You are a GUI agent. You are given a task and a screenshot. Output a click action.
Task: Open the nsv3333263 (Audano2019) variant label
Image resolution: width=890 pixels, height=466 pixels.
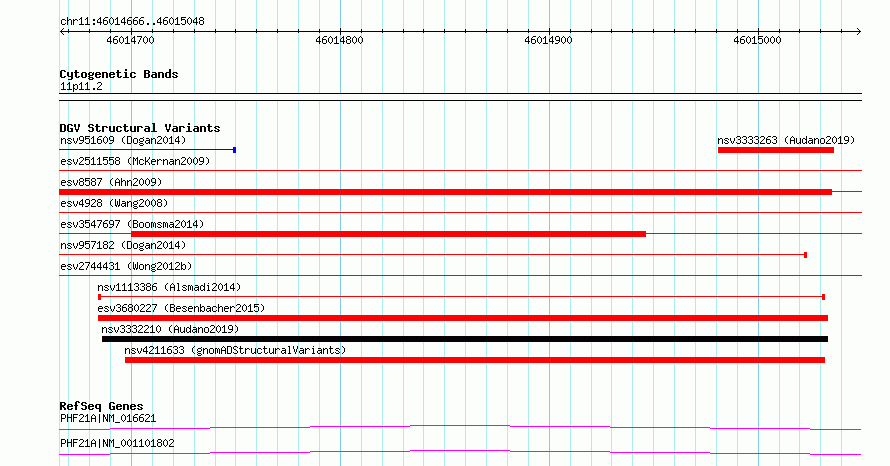click(x=786, y=140)
